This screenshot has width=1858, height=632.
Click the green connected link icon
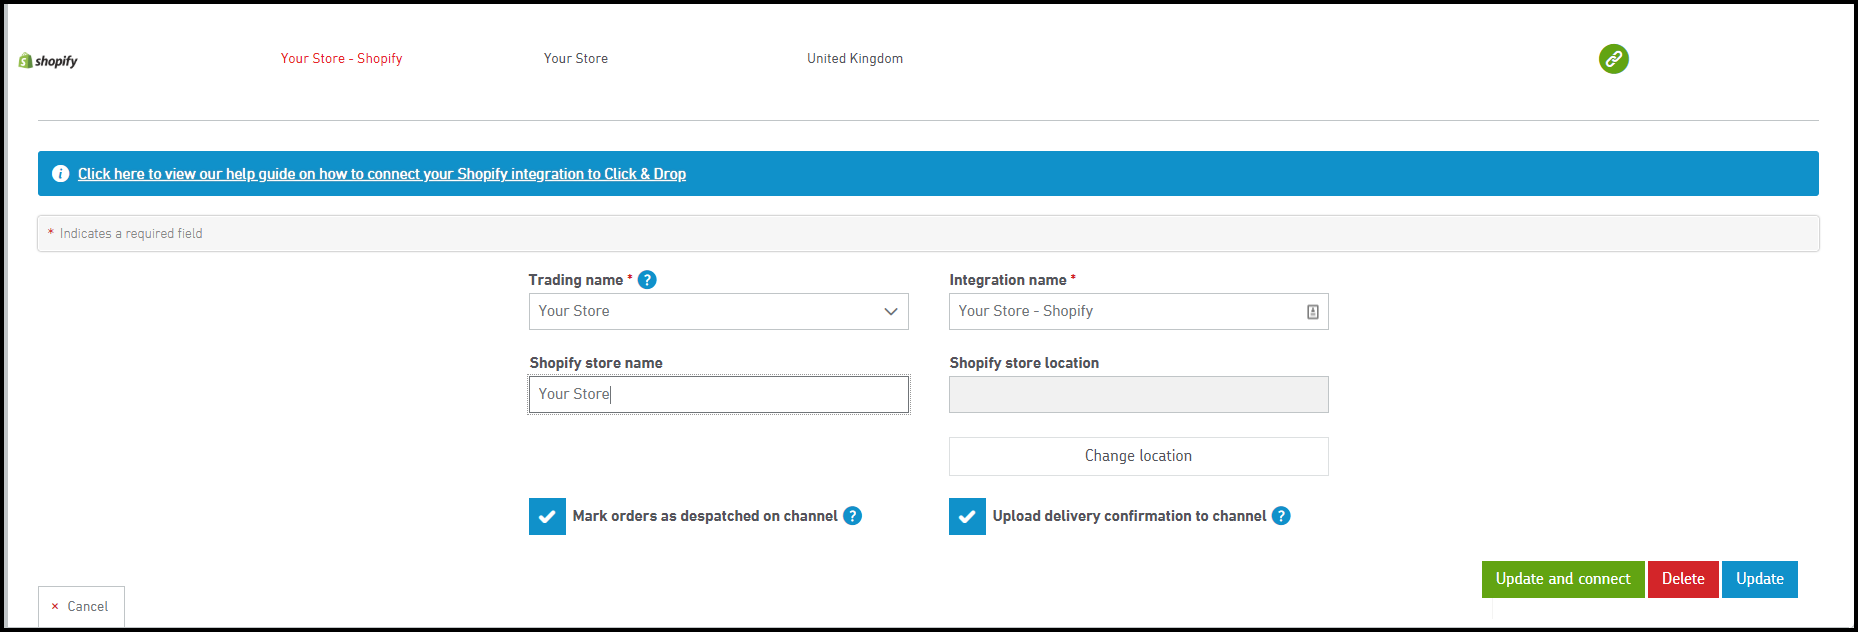tap(1613, 59)
